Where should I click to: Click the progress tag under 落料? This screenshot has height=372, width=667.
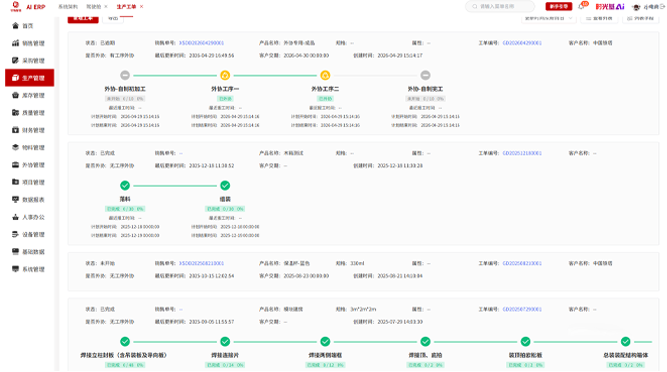125,209
